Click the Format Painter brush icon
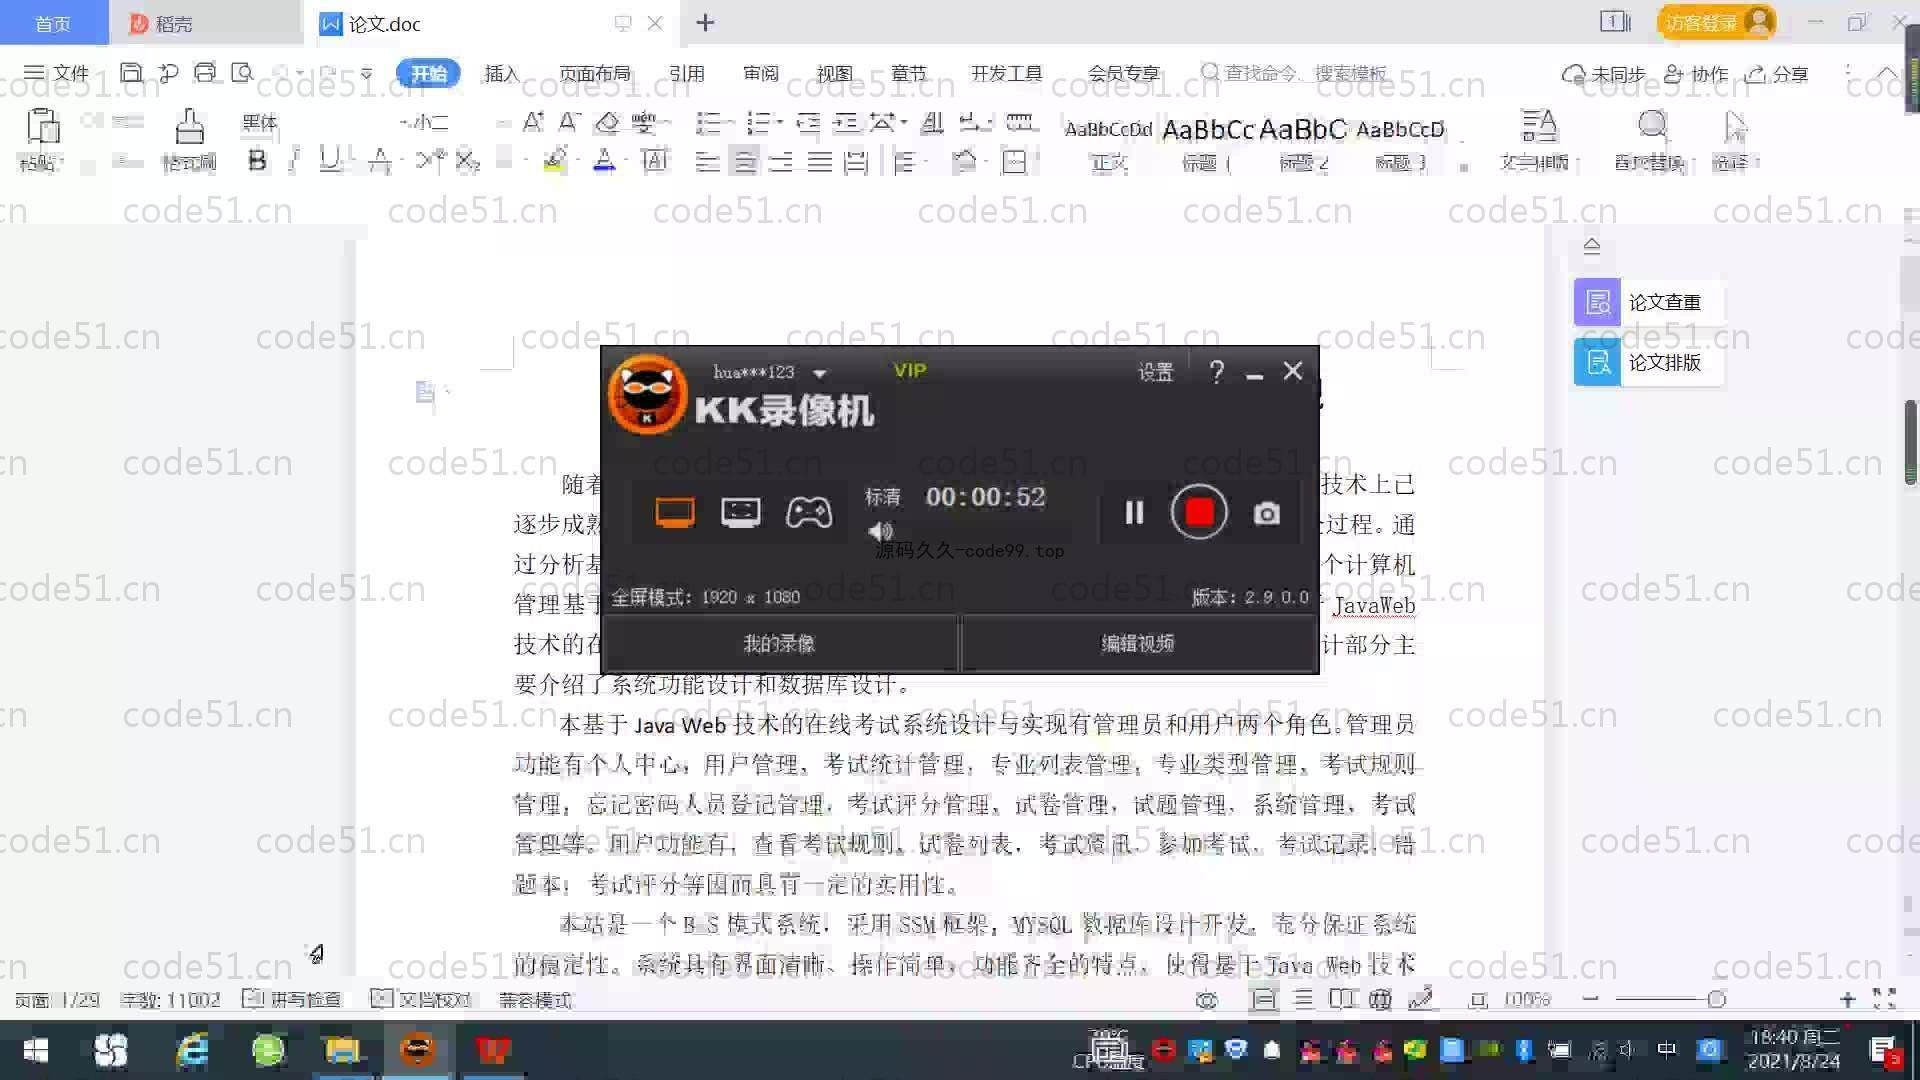The image size is (1920, 1080). click(189, 128)
